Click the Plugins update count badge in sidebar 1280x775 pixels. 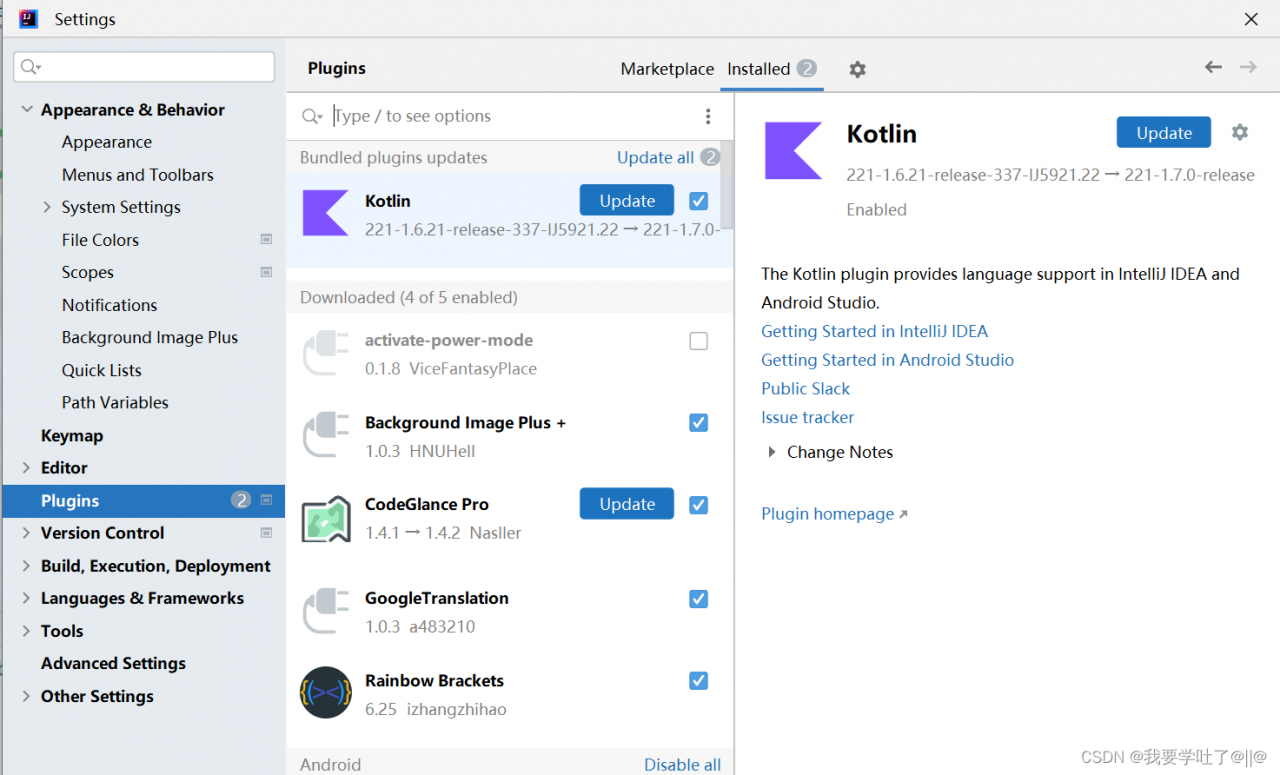click(241, 500)
